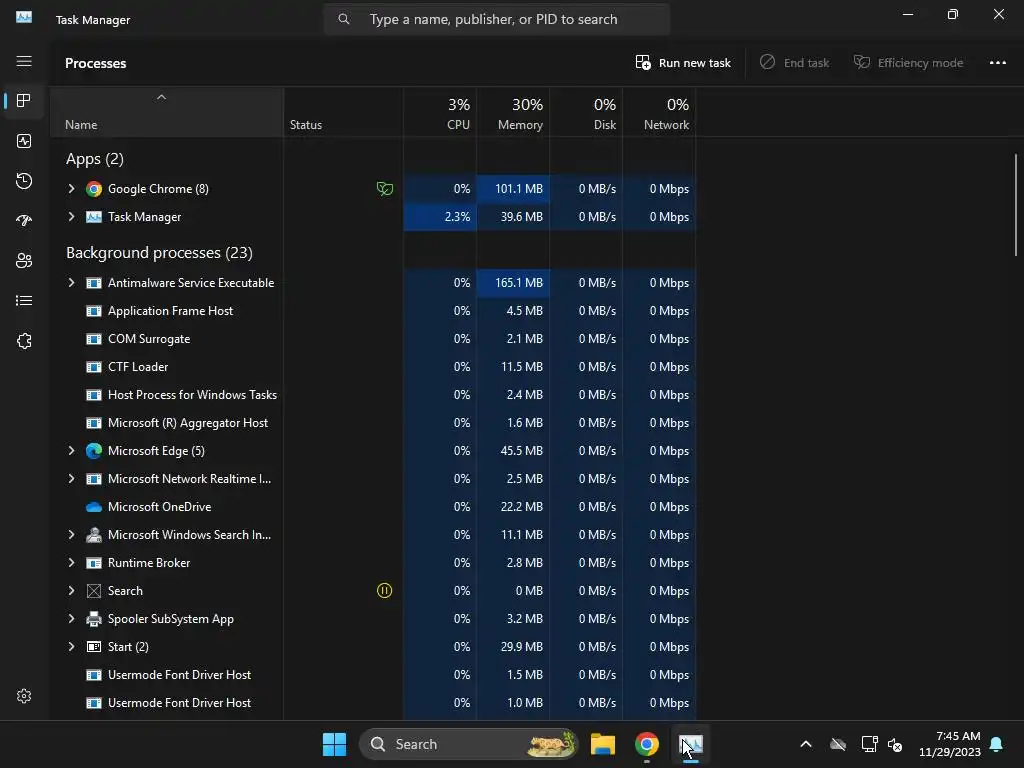Click the Task Manager process row icon
The width and height of the screenshot is (1024, 768).
94,217
